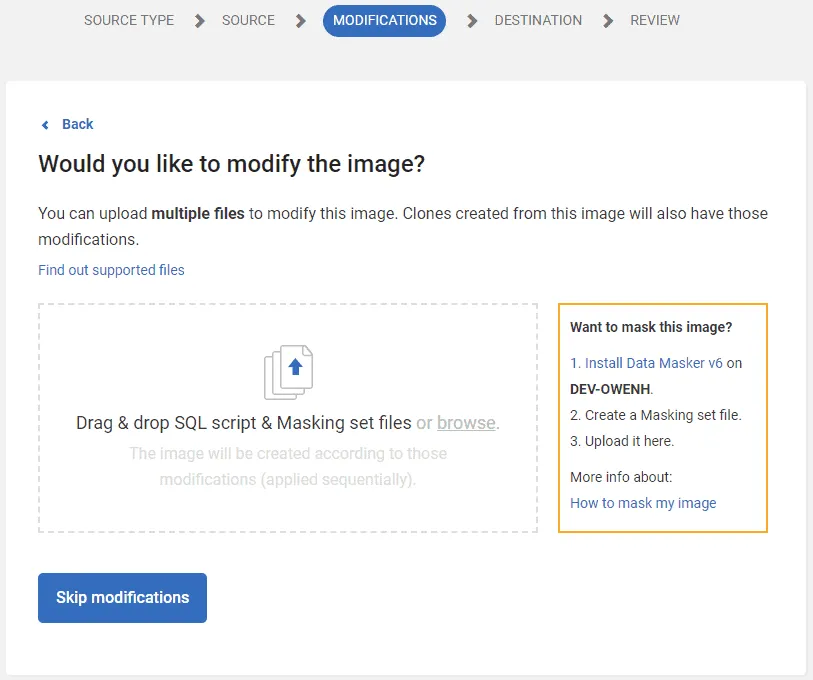The height and width of the screenshot is (680, 813).
Task: Open the 'How to mask my image' link
Action: (x=643, y=503)
